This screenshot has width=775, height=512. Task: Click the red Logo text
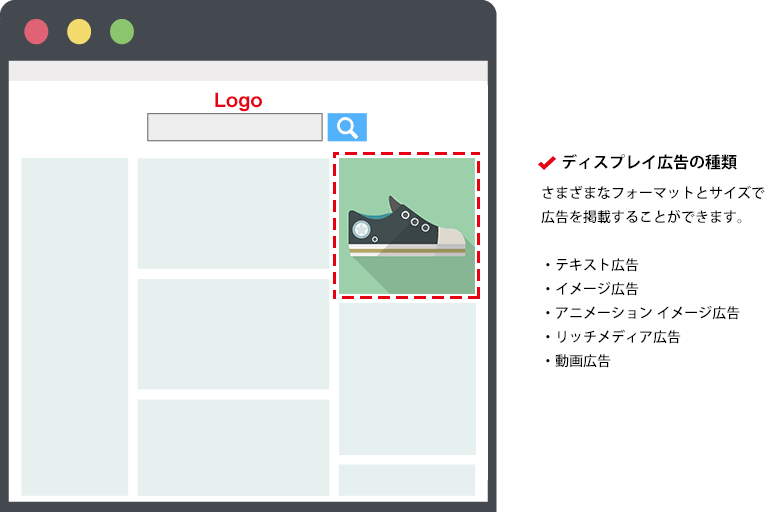238,101
